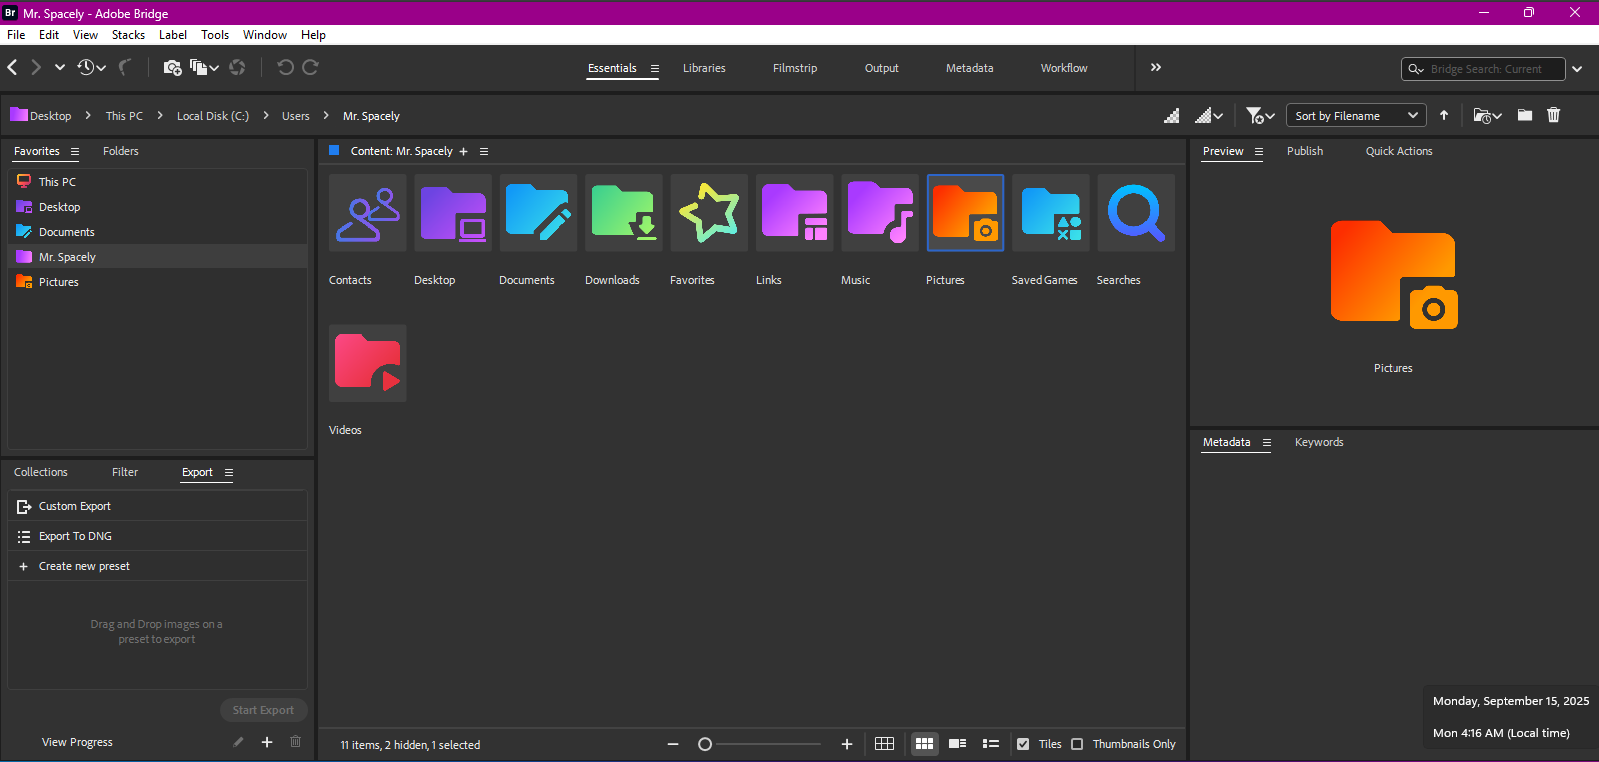The height and width of the screenshot is (762, 1599).
Task: Open the Stacks menu
Action: click(x=128, y=35)
